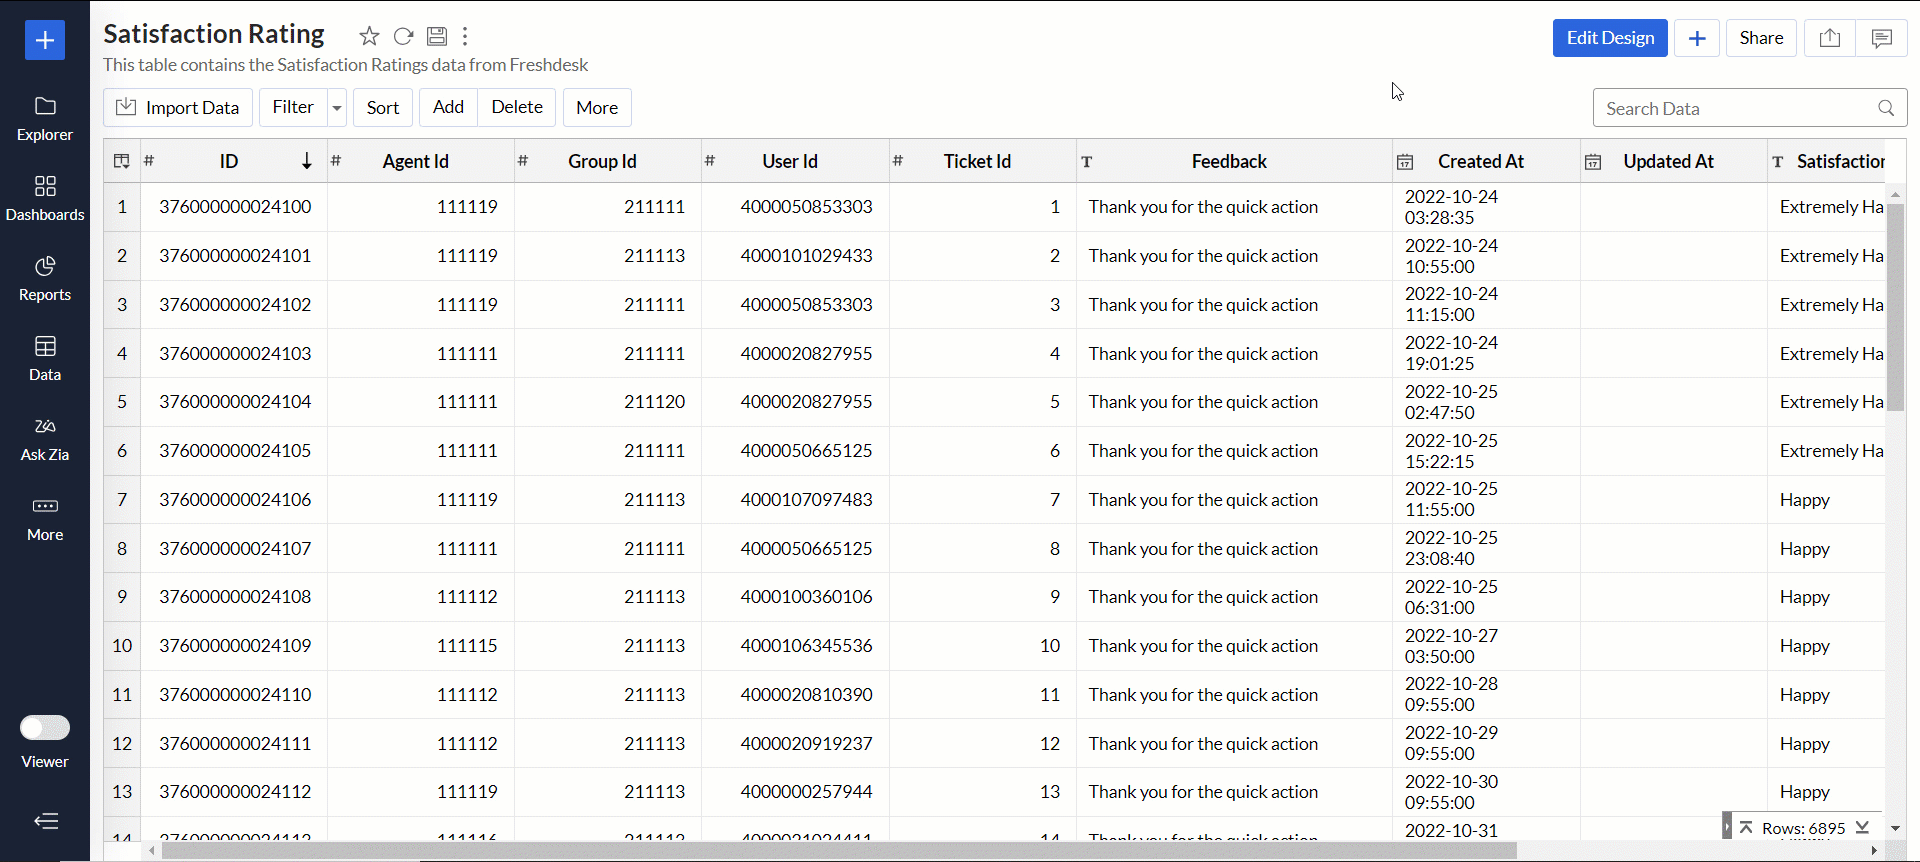
Task: Click the export icon next to Share
Action: (1829, 38)
